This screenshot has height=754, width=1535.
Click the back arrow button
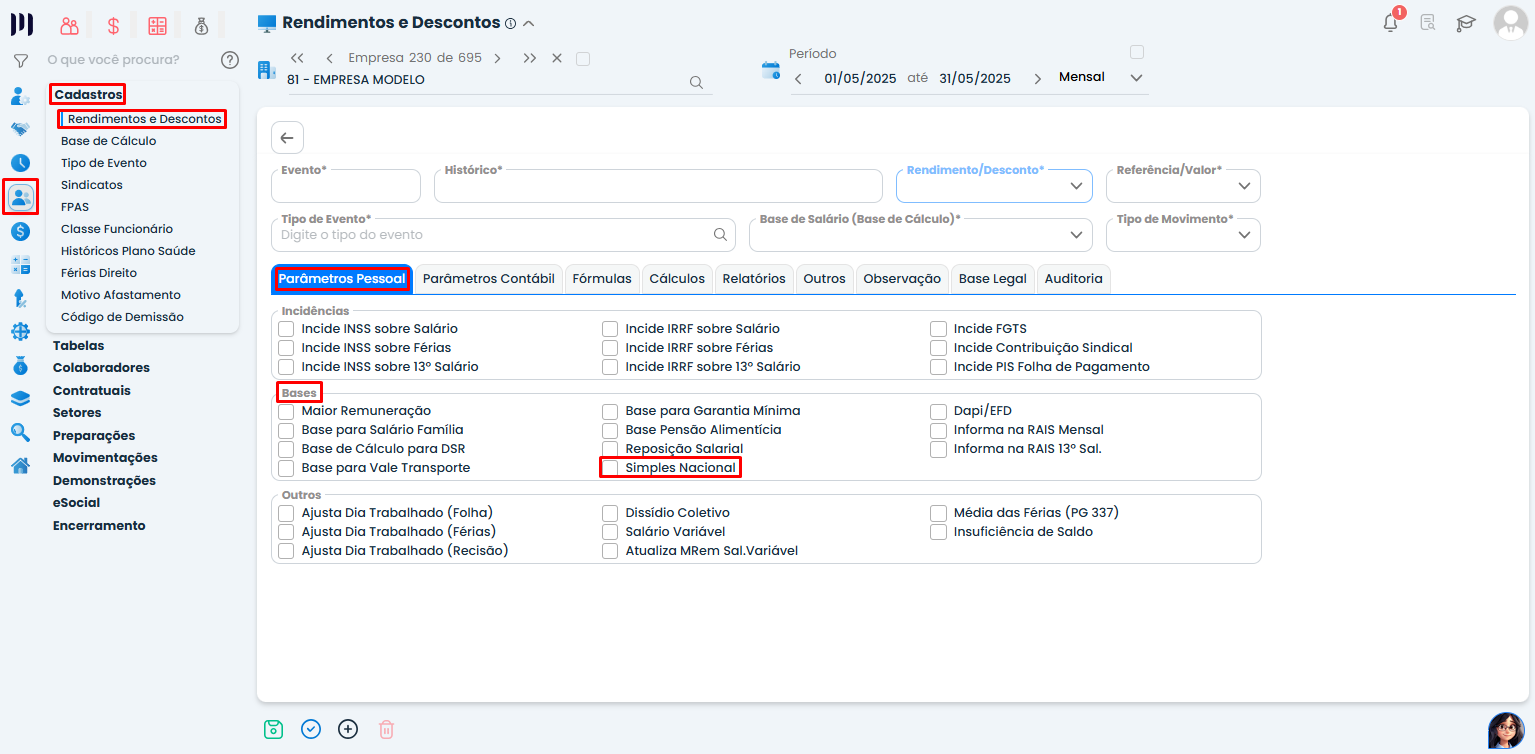coord(287,138)
